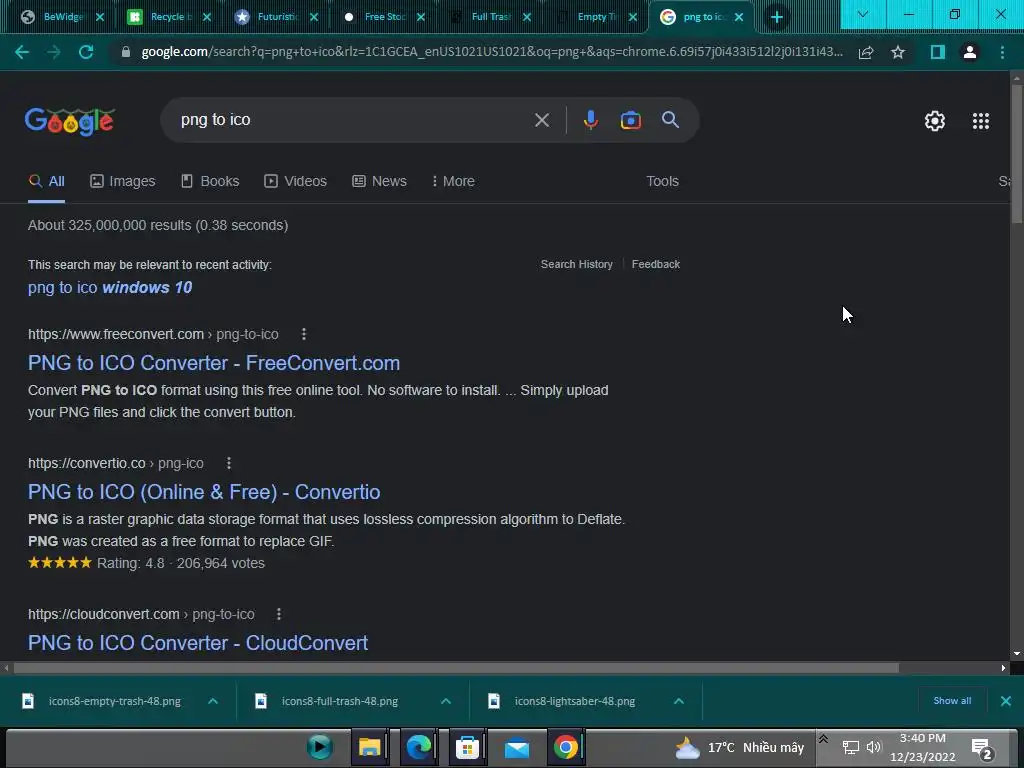The image size is (1024, 768).
Task: Open File Explorer from the taskbar
Action: [x=370, y=746]
